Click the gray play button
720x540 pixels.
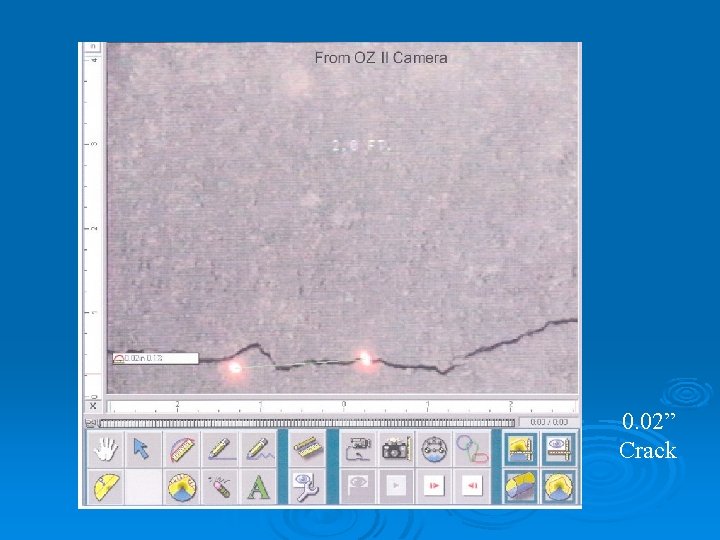click(x=396, y=487)
